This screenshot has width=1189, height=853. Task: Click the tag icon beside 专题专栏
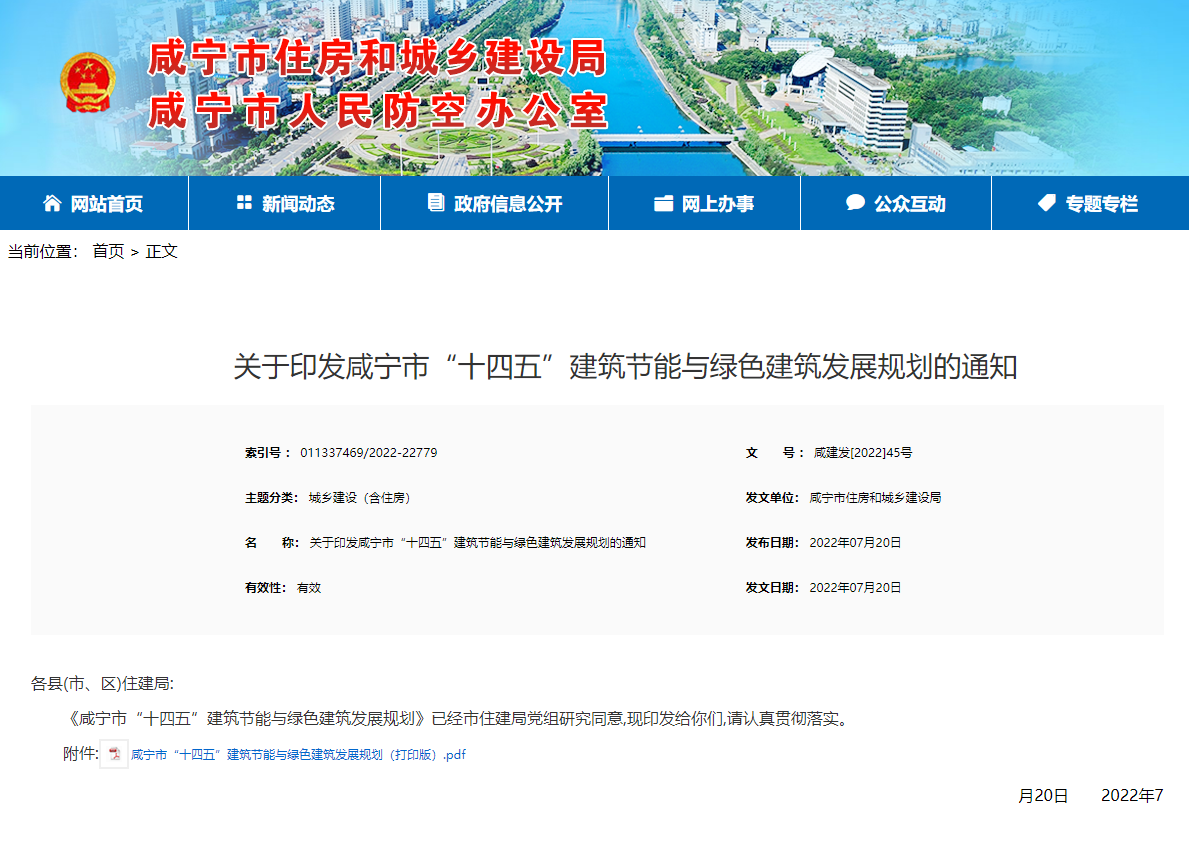coord(1046,202)
